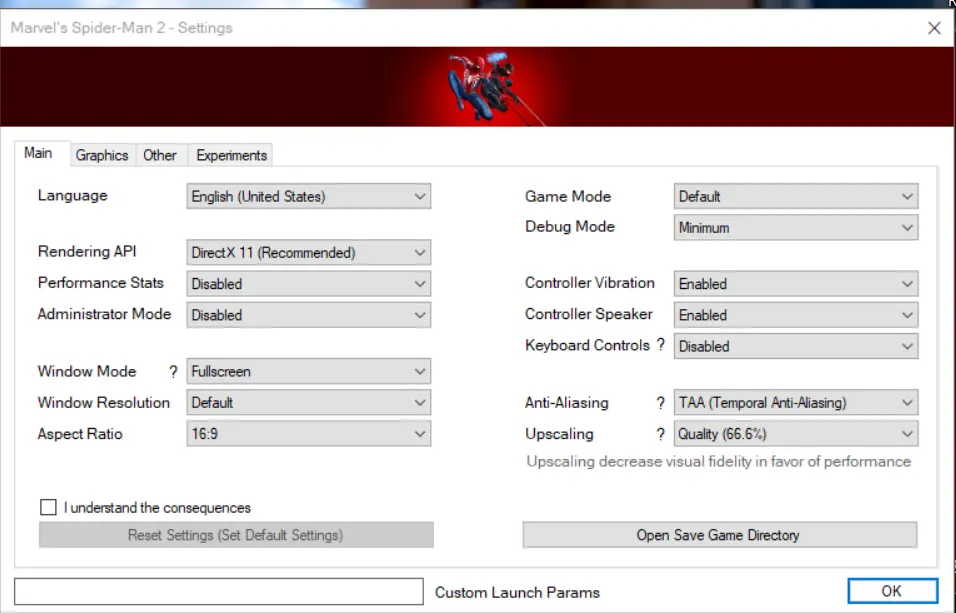
Task: Confirm with the OK button
Action: click(x=892, y=590)
